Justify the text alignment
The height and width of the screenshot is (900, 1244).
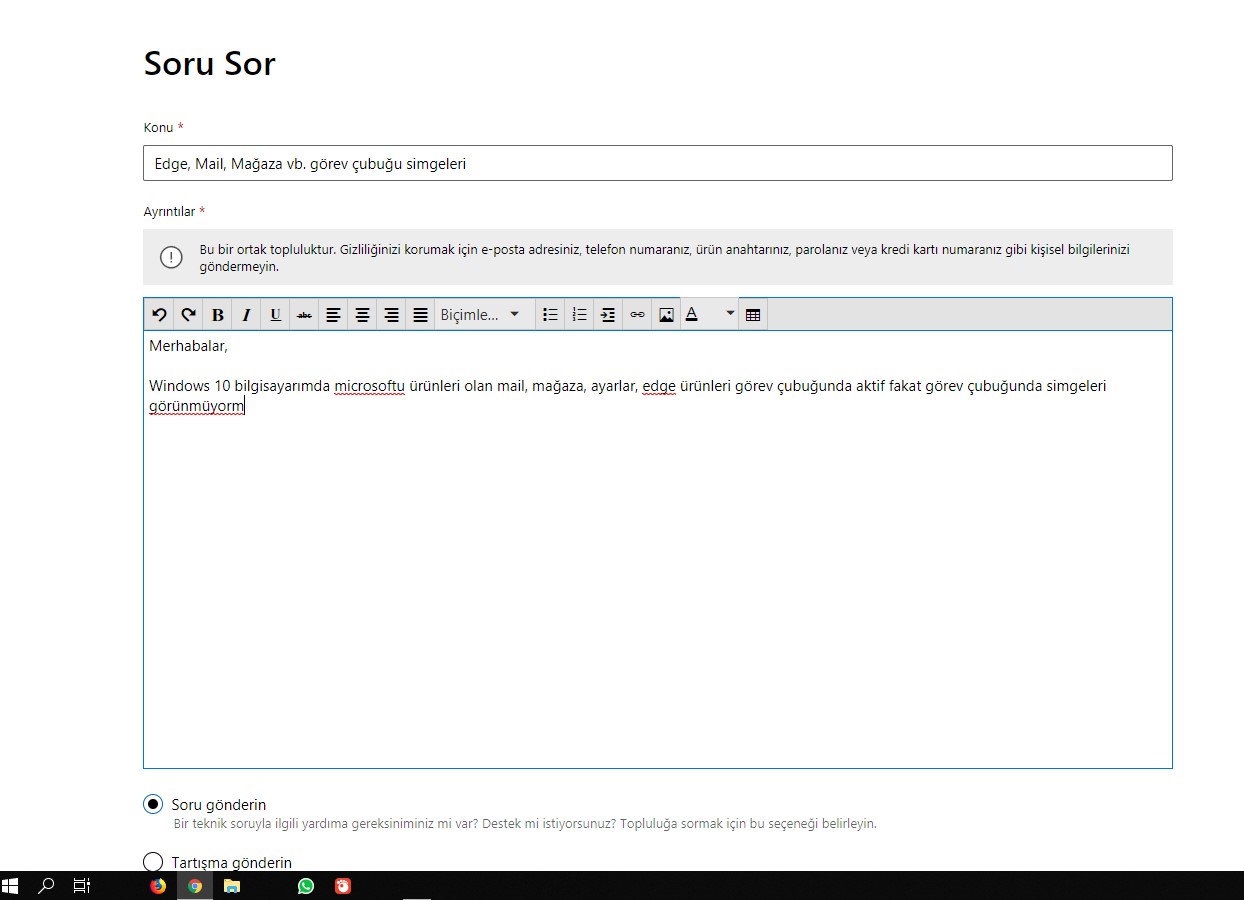(x=420, y=315)
